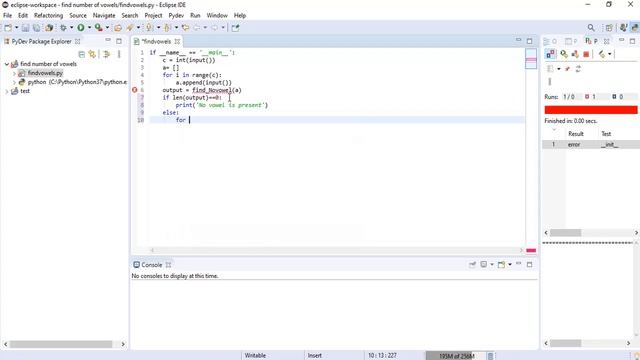Click Relaunch only errors icon in PyUnit
This screenshot has height=360, width=640.
tap(575, 54)
